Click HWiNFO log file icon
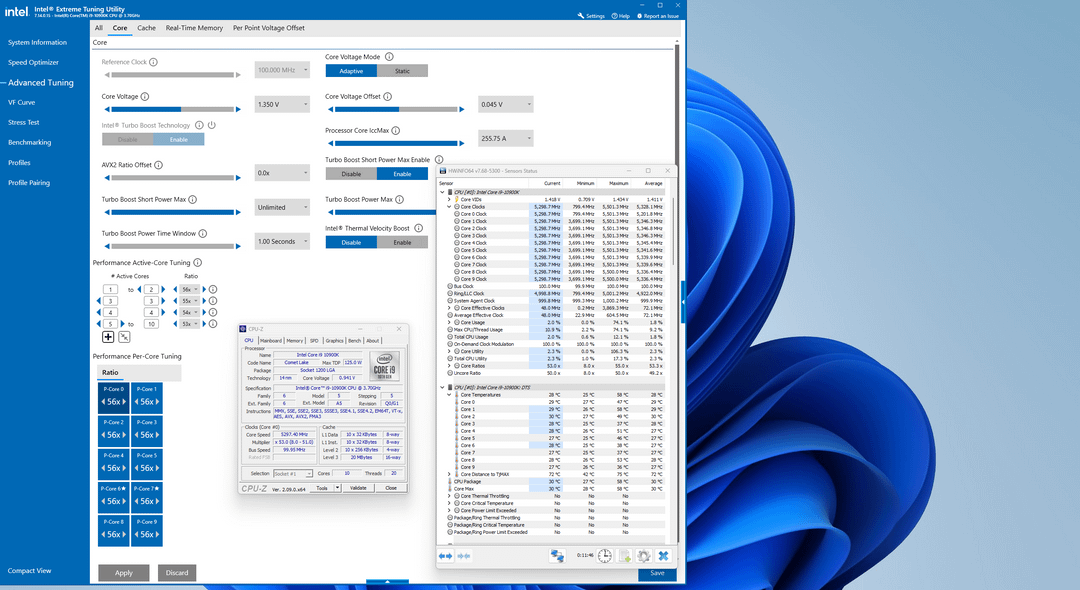Viewport: 1080px width, 590px height. [x=625, y=556]
